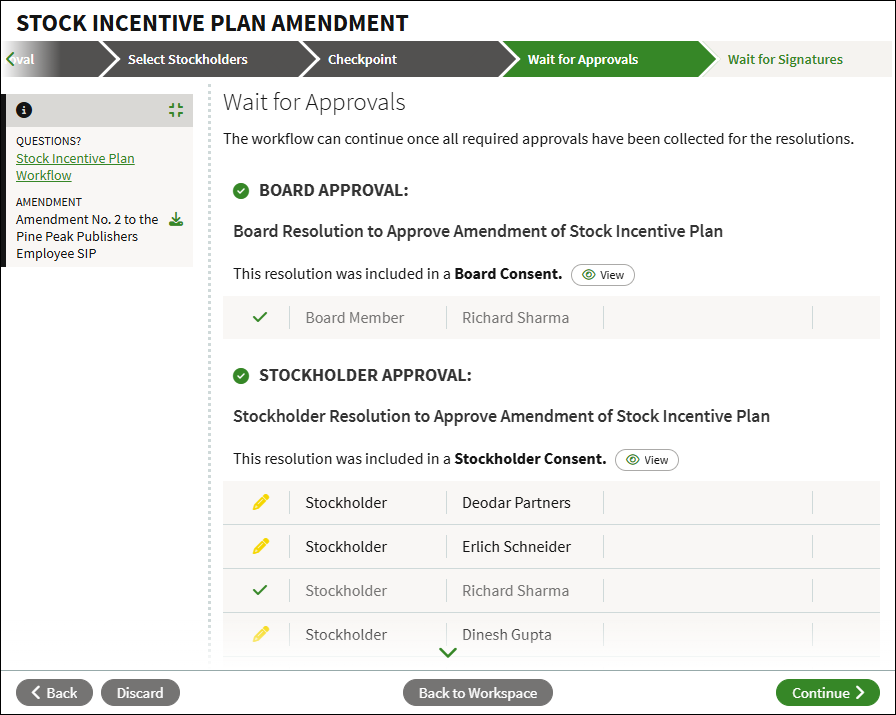The width and height of the screenshot is (896, 715).
Task: Download the Amendment No. 2 document
Action: tap(176, 219)
